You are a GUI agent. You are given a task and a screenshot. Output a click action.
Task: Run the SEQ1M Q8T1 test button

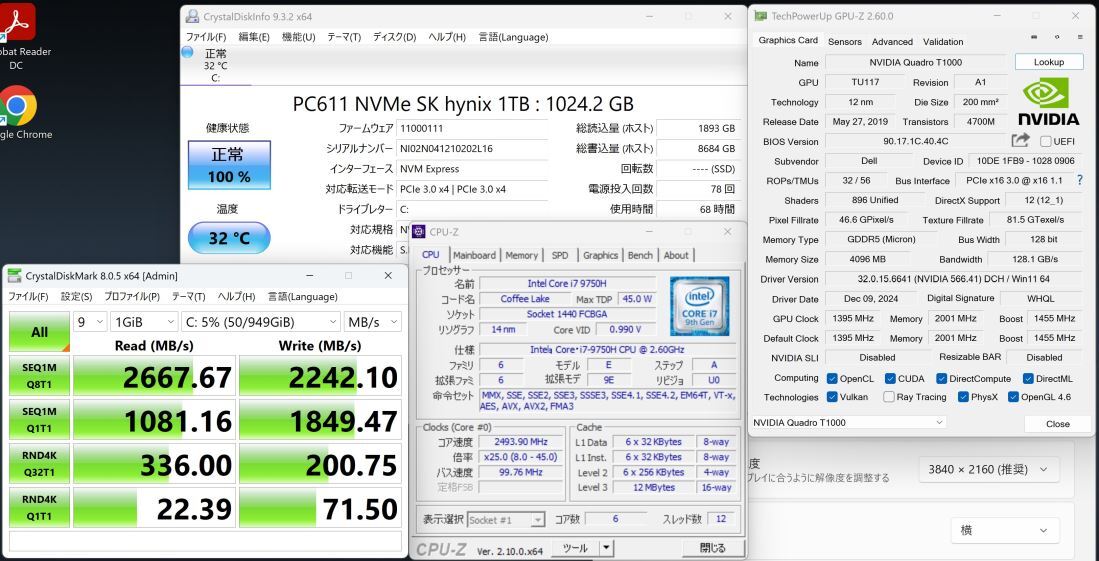point(39,377)
